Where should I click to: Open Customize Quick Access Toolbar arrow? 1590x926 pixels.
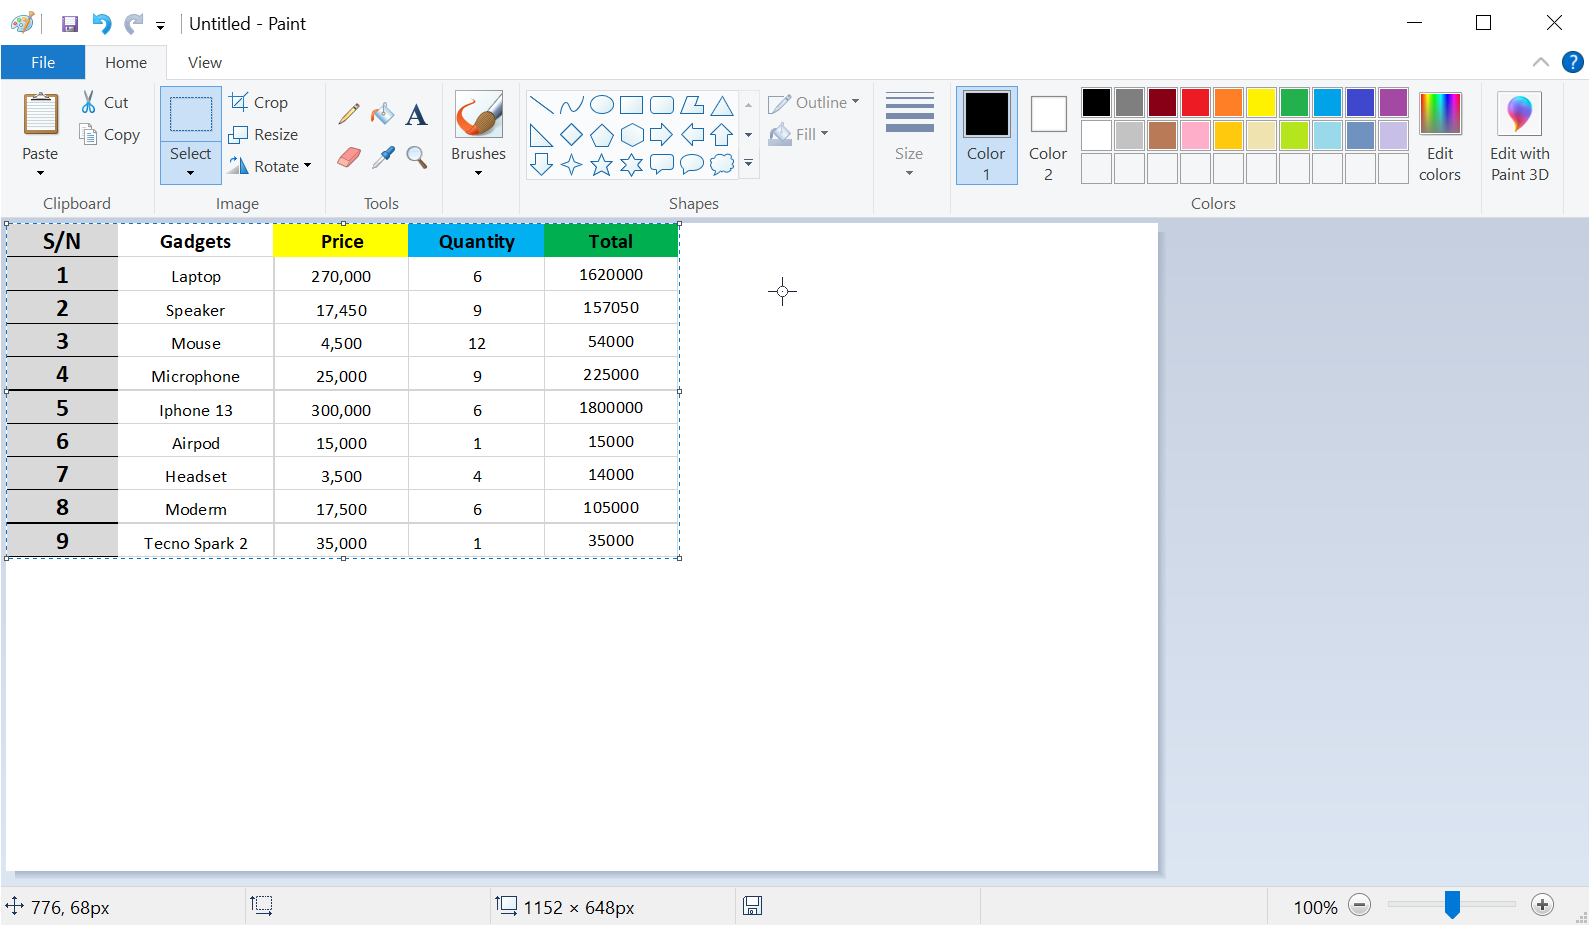160,26
